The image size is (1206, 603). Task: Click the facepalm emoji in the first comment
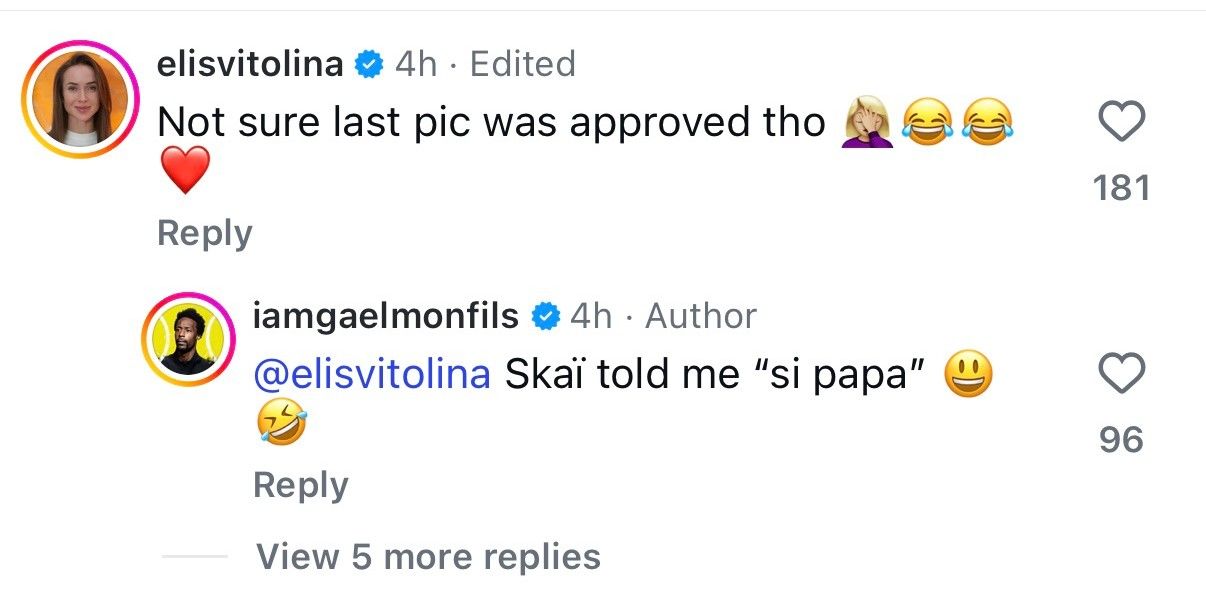coord(867,124)
